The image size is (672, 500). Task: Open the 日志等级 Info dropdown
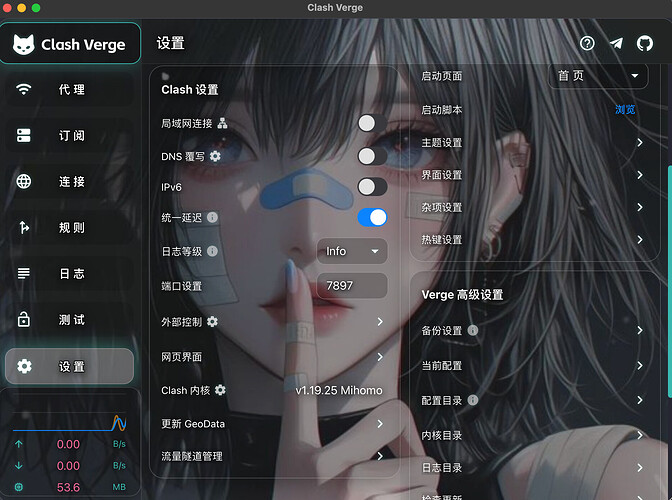[352, 251]
